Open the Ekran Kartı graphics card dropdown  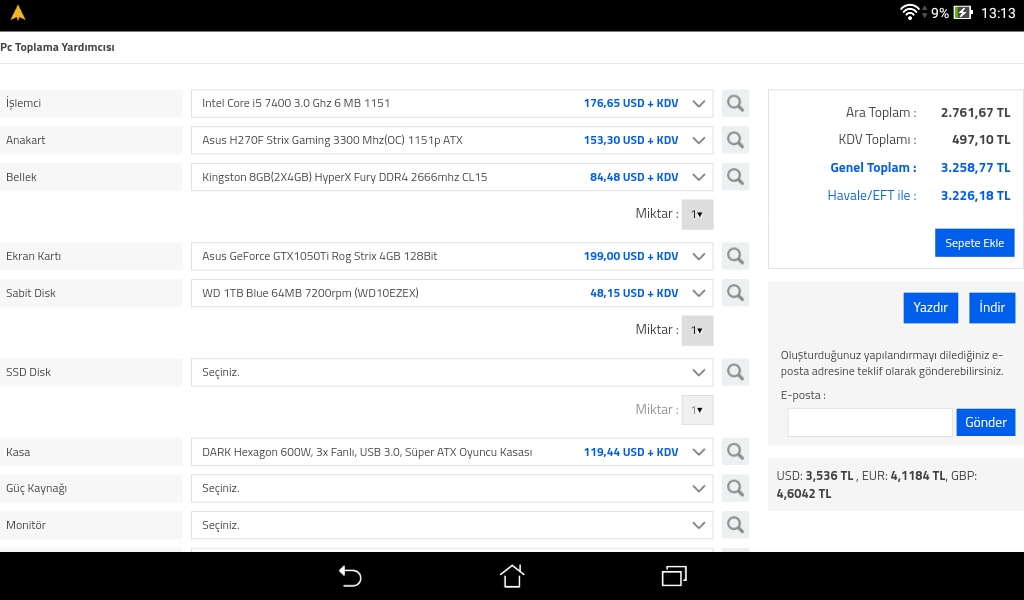pos(452,256)
